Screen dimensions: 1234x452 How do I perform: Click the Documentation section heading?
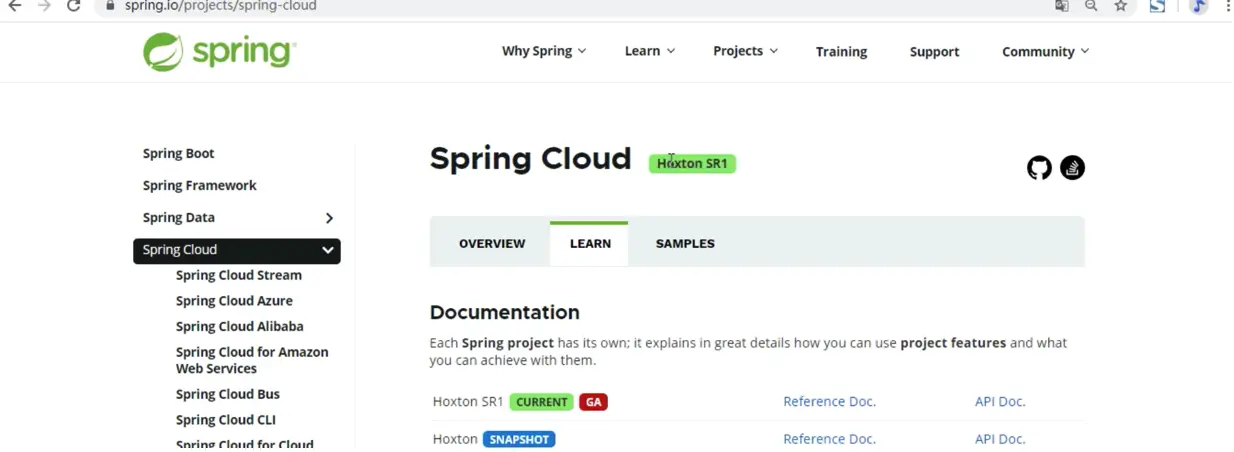pos(504,312)
